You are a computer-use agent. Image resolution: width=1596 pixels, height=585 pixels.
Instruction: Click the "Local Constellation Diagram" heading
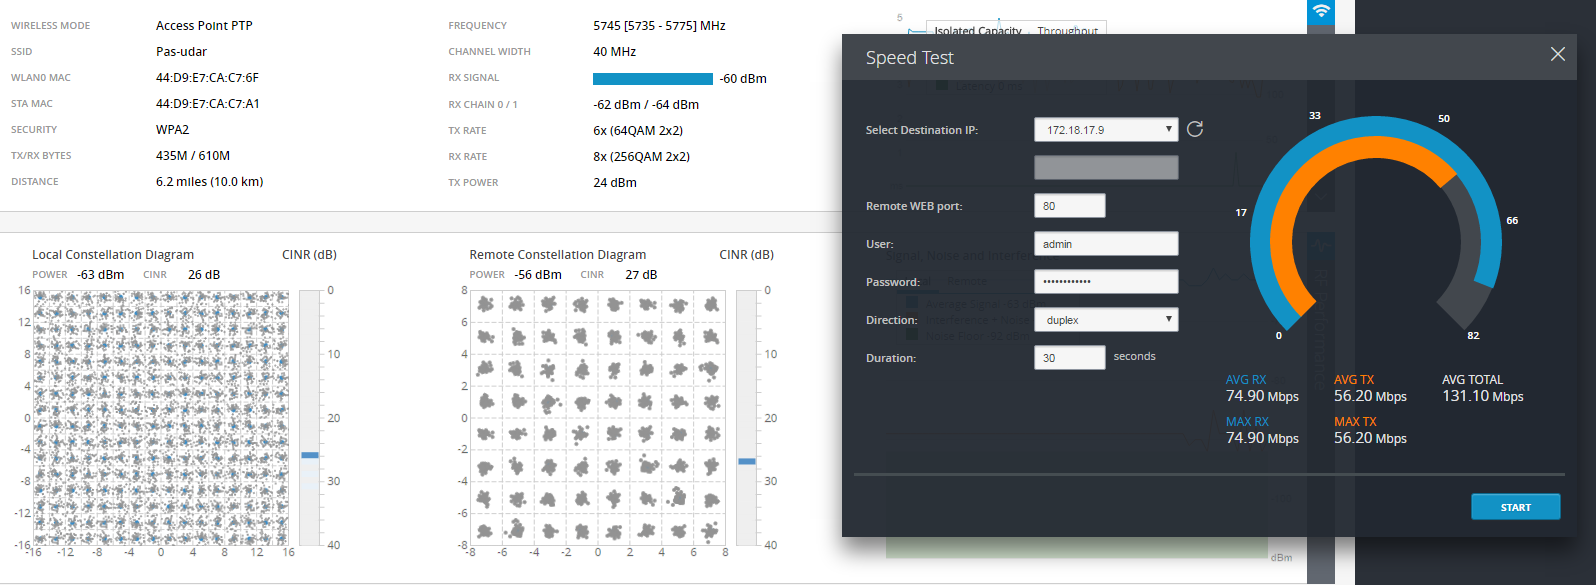(x=113, y=255)
